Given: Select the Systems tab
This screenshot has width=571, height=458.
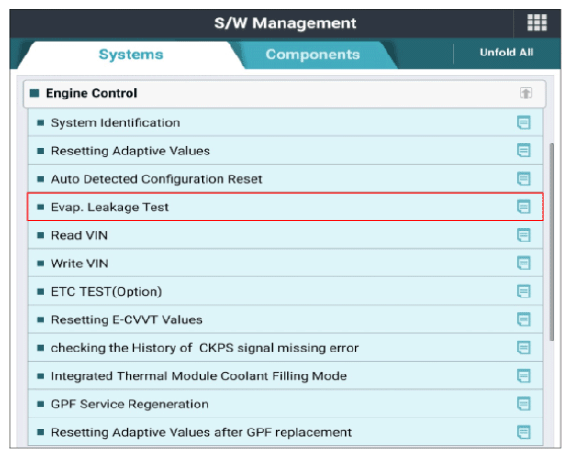Looking at the screenshot, I should [x=131, y=55].
